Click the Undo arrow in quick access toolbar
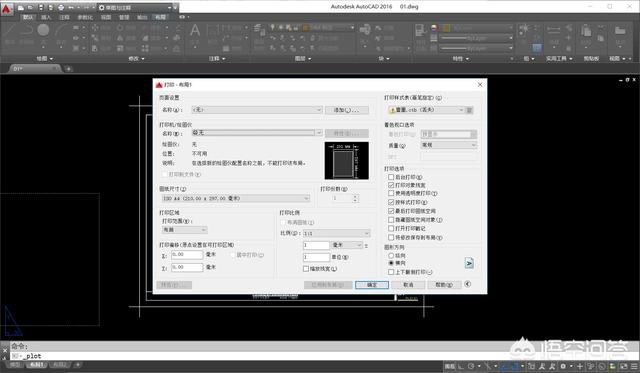The height and width of the screenshot is (373, 640). click(x=71, y=8)
